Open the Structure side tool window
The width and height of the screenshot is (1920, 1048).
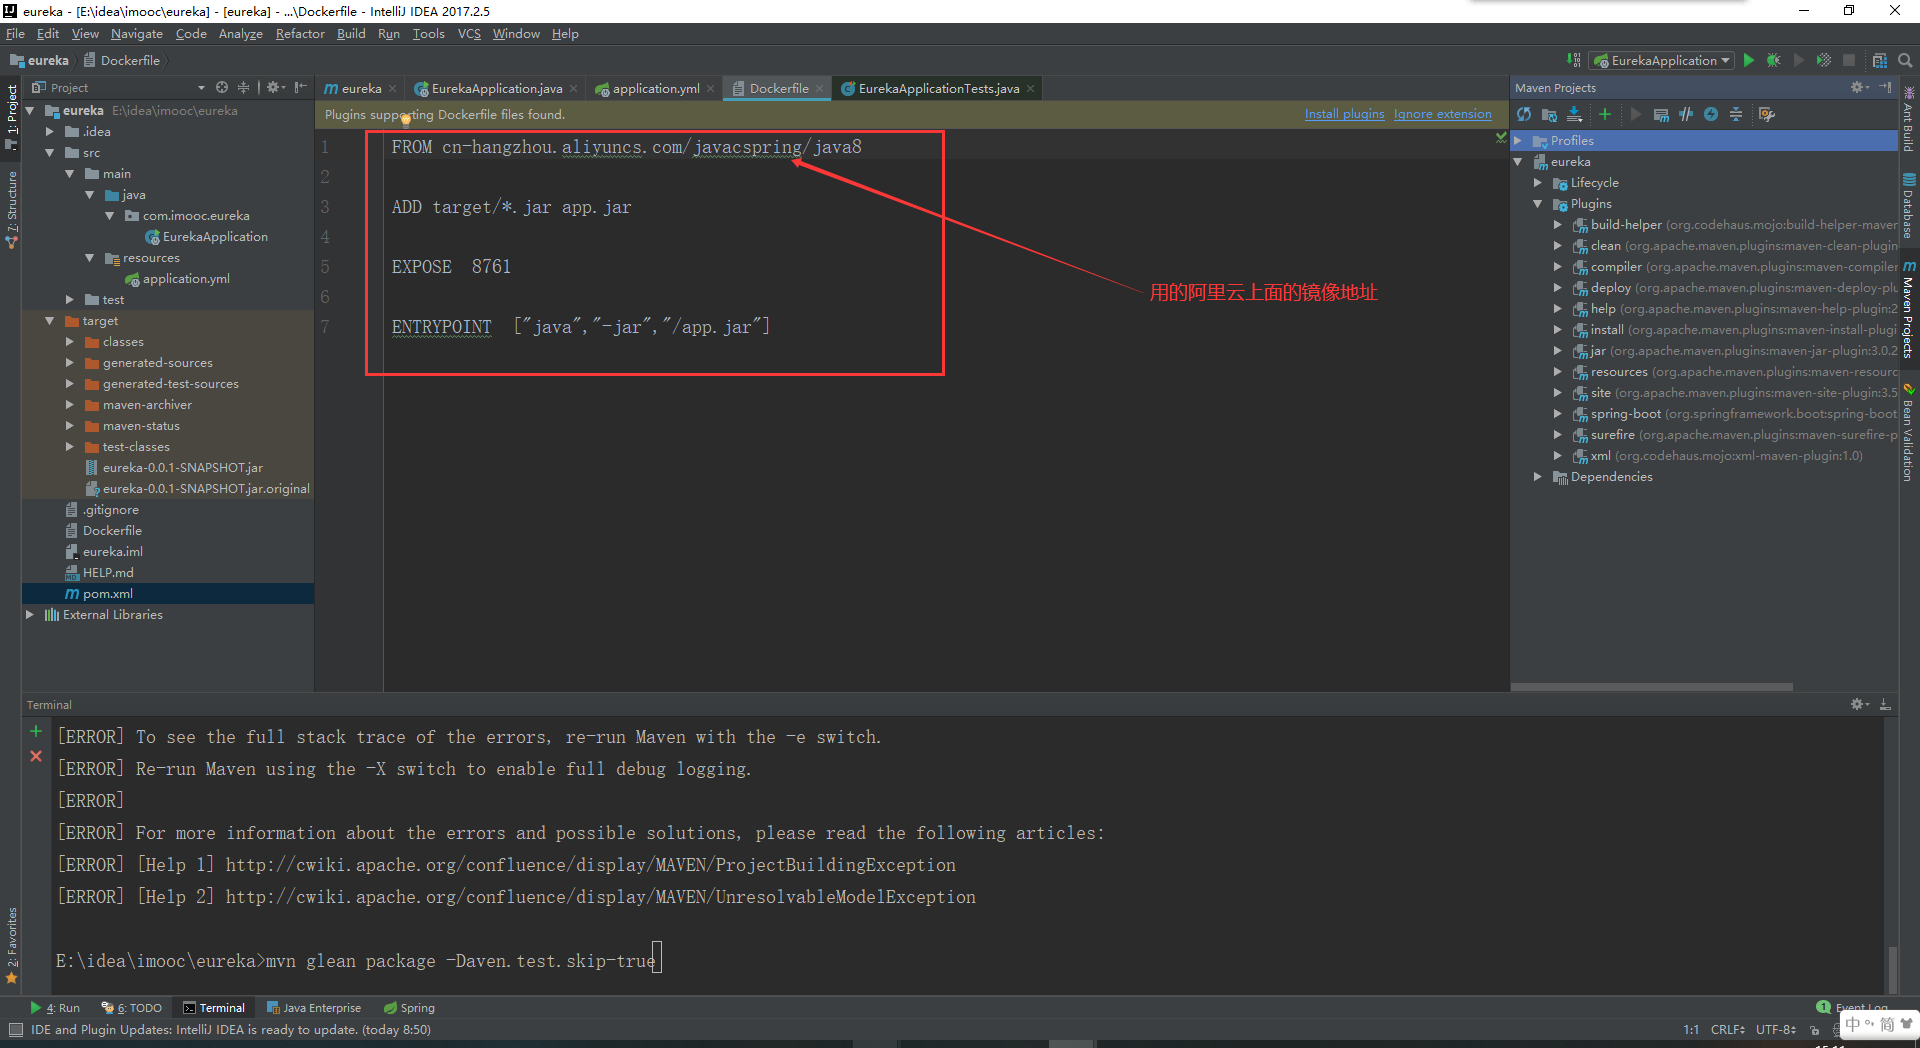12,210
